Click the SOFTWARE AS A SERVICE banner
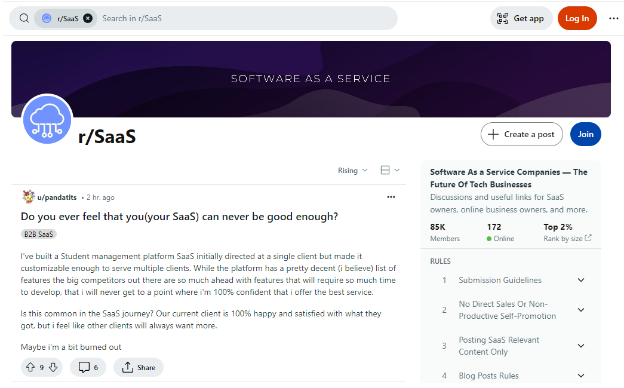The width and height of the screenshot is (624, 388). (x=311, y=79)
